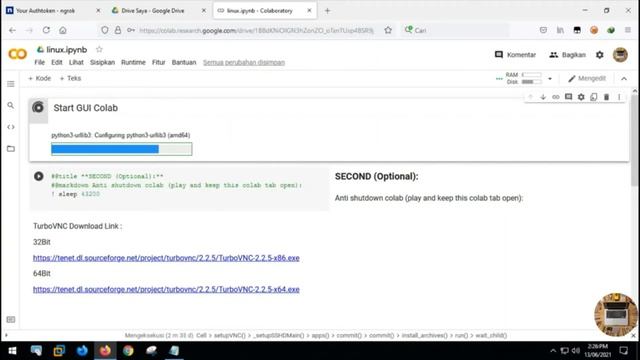Viewport: 640px width, 360px height.
Task: Click the Colab logo
Action: (18, 54)
